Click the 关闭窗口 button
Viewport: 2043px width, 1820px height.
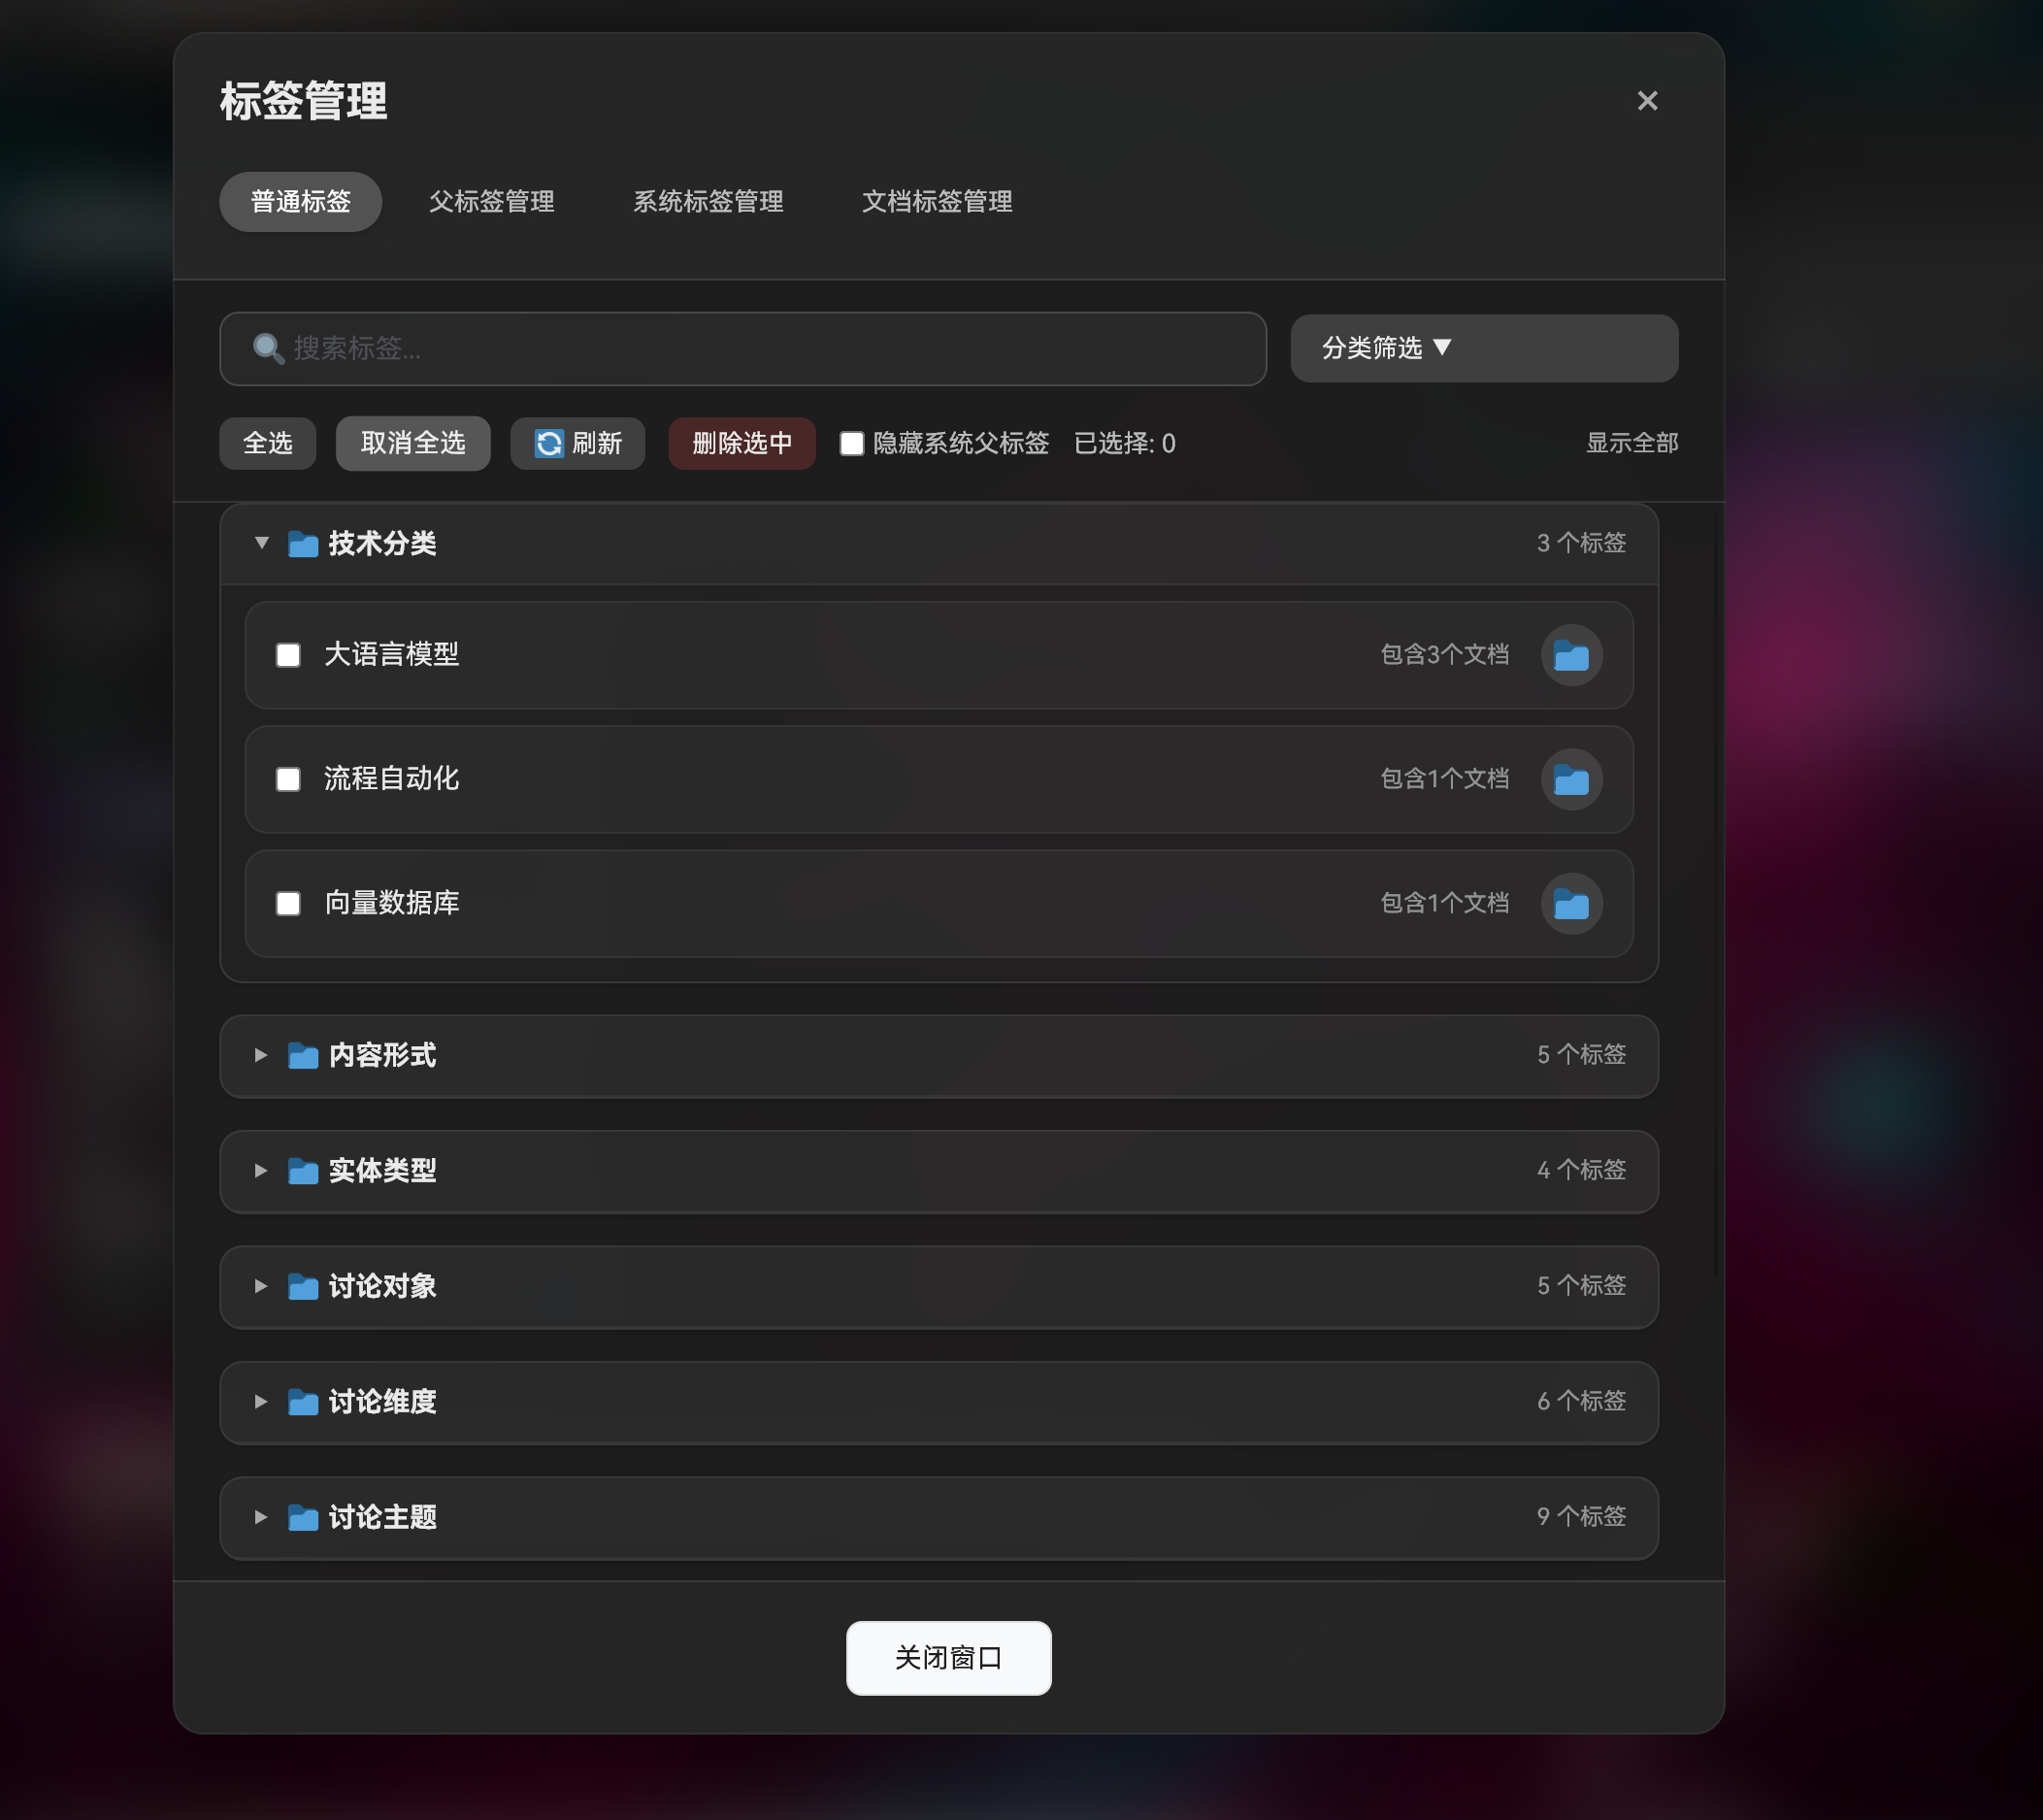pos(948,1657)
